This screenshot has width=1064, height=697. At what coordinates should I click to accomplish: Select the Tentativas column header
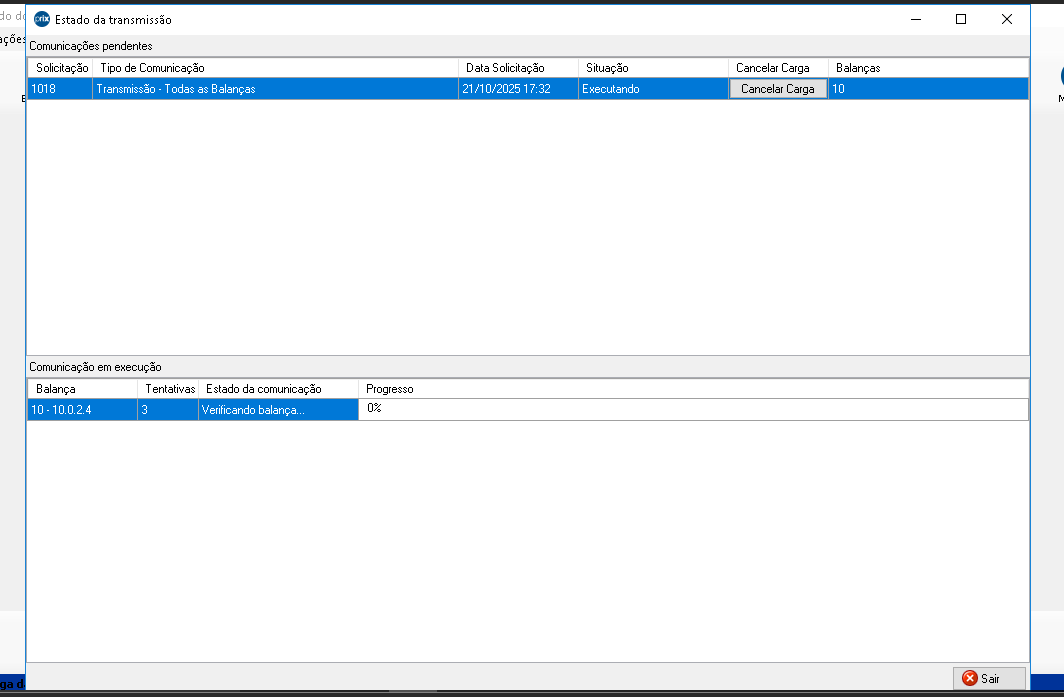[x=168, y=389]
